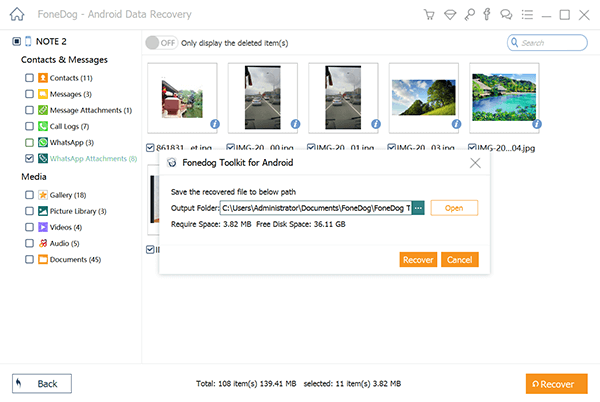The image size is (600, 402).
Task: Uncheck the IMG-20...04.jpg checkbox
Action: tap(472, 148)
